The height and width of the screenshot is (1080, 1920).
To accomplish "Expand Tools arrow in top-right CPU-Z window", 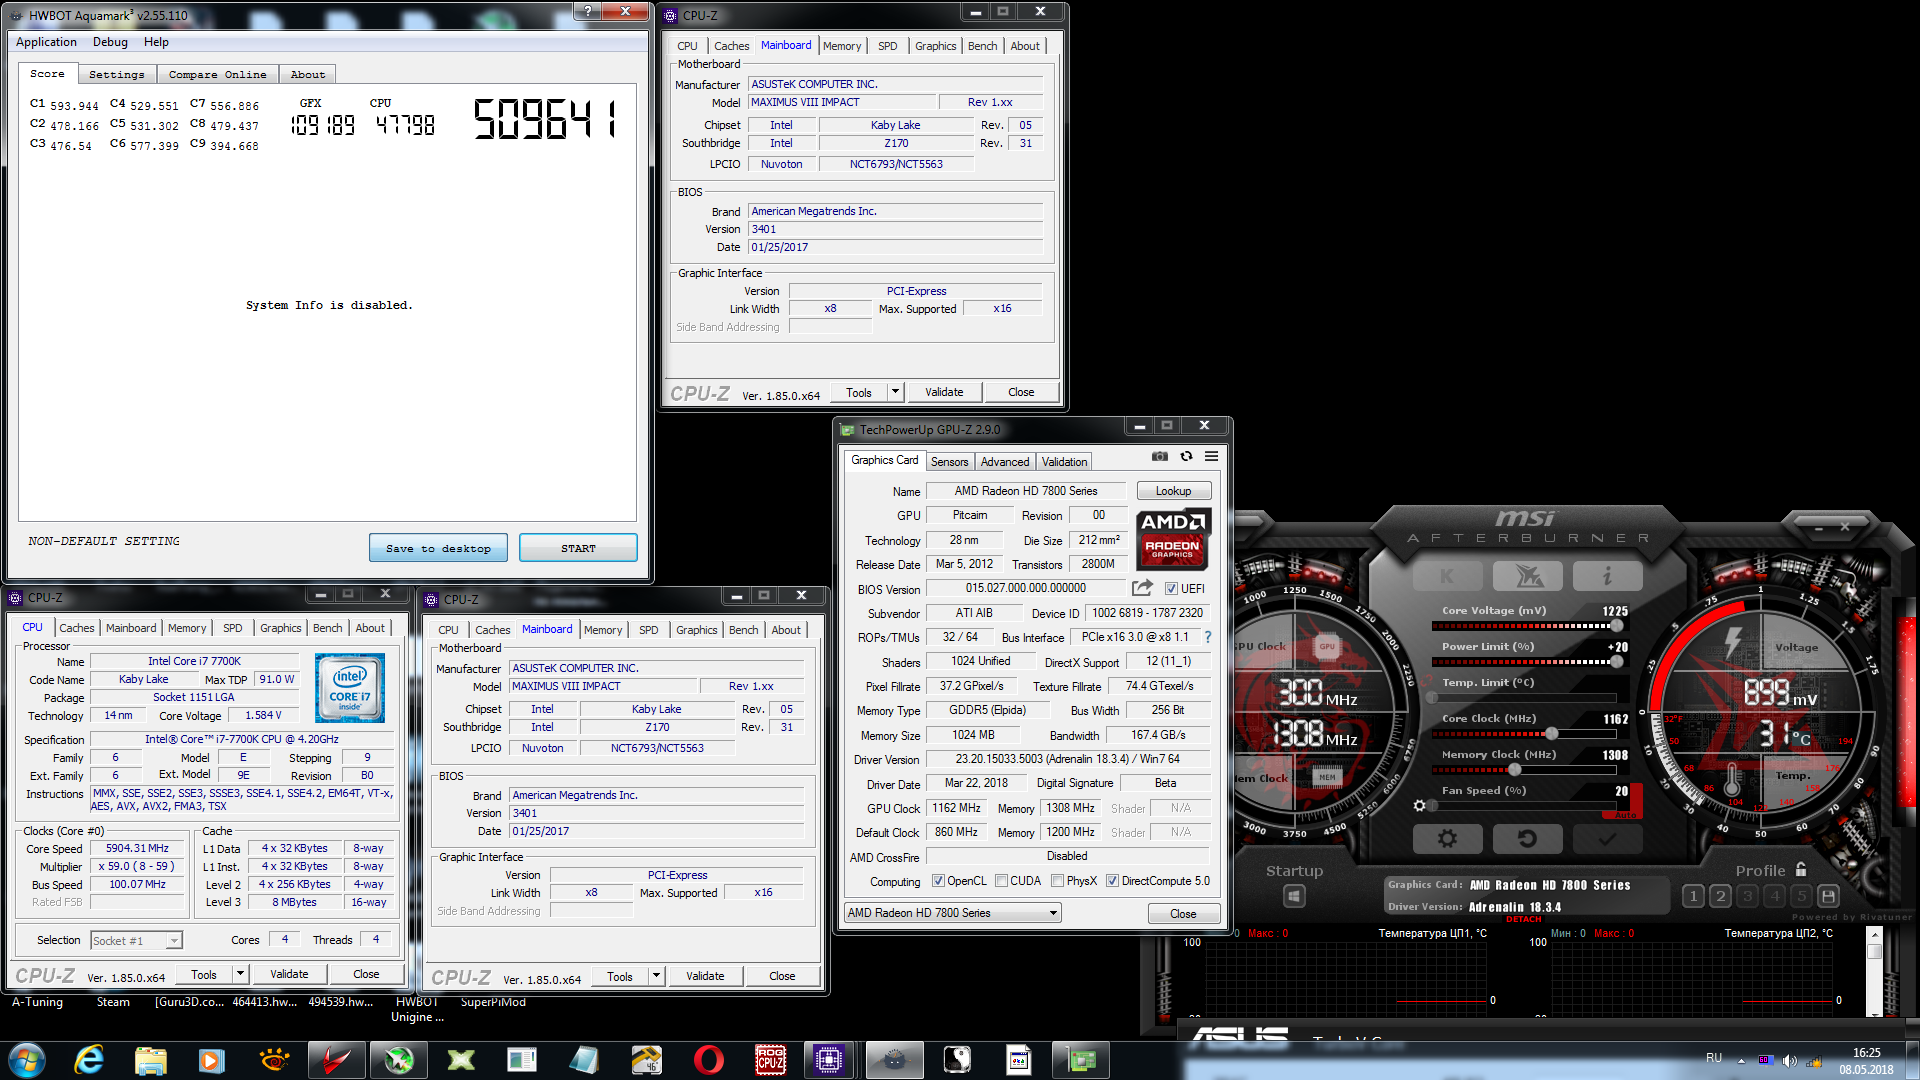I will 896,392.
